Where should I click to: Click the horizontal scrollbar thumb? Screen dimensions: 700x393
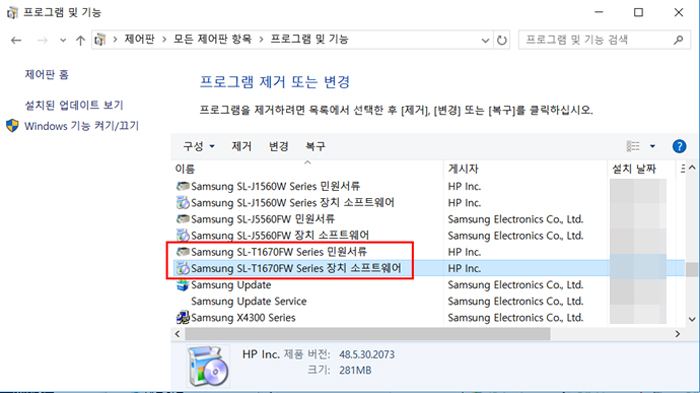(x=368, y=334)
